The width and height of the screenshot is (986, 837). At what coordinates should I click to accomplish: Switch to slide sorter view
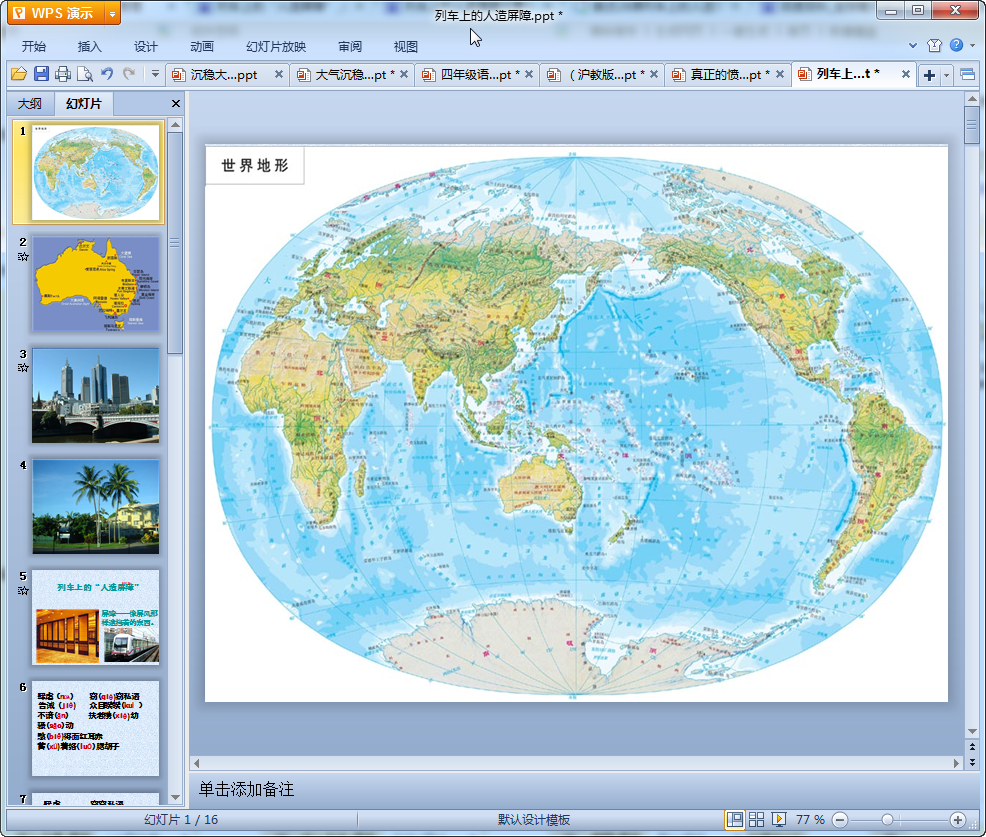[757, 820]
